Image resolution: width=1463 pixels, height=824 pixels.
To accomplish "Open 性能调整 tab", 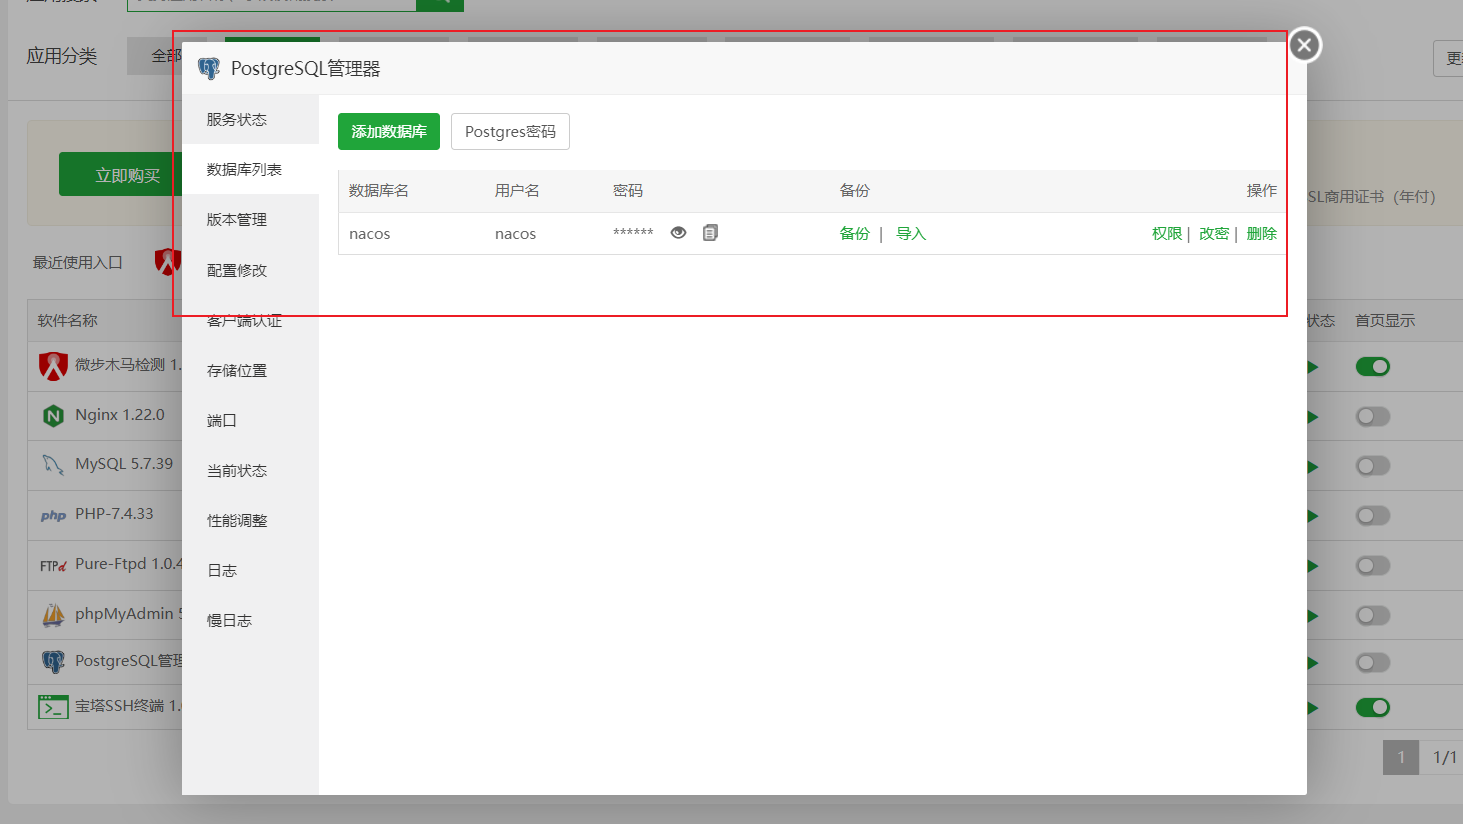I will point(250,520).
